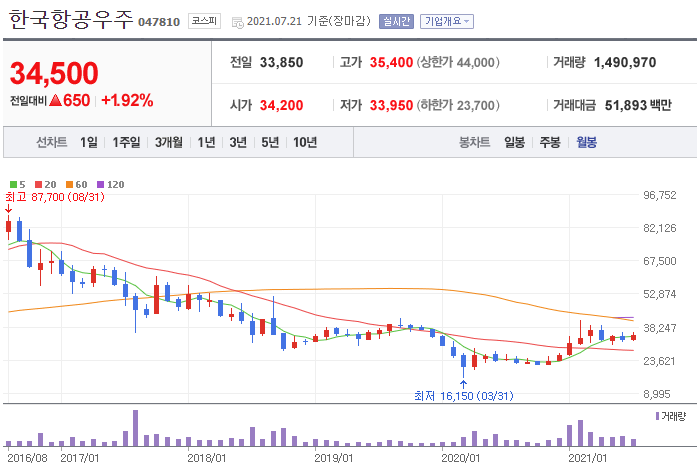Viewport: 697px width, 476px height.
Task: Click the 상한가 44,000 text
Action: [458, 62]
